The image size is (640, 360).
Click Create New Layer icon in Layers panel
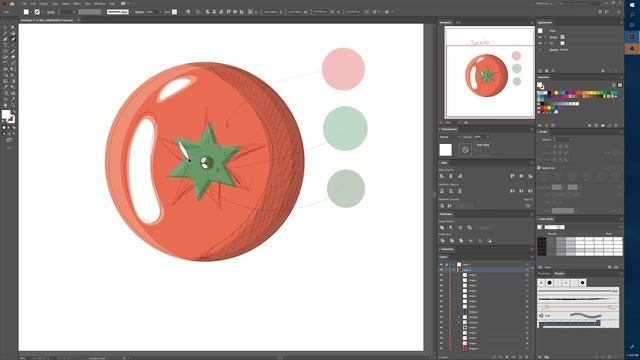521,357
